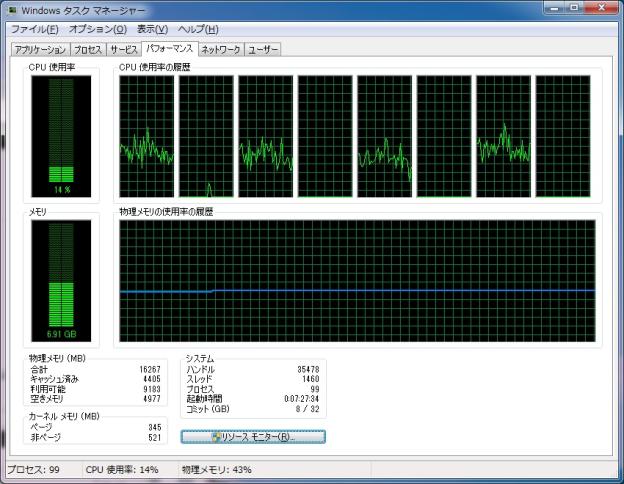
Task: Click the fifth CPU core history graph
Action: point(384,136)
